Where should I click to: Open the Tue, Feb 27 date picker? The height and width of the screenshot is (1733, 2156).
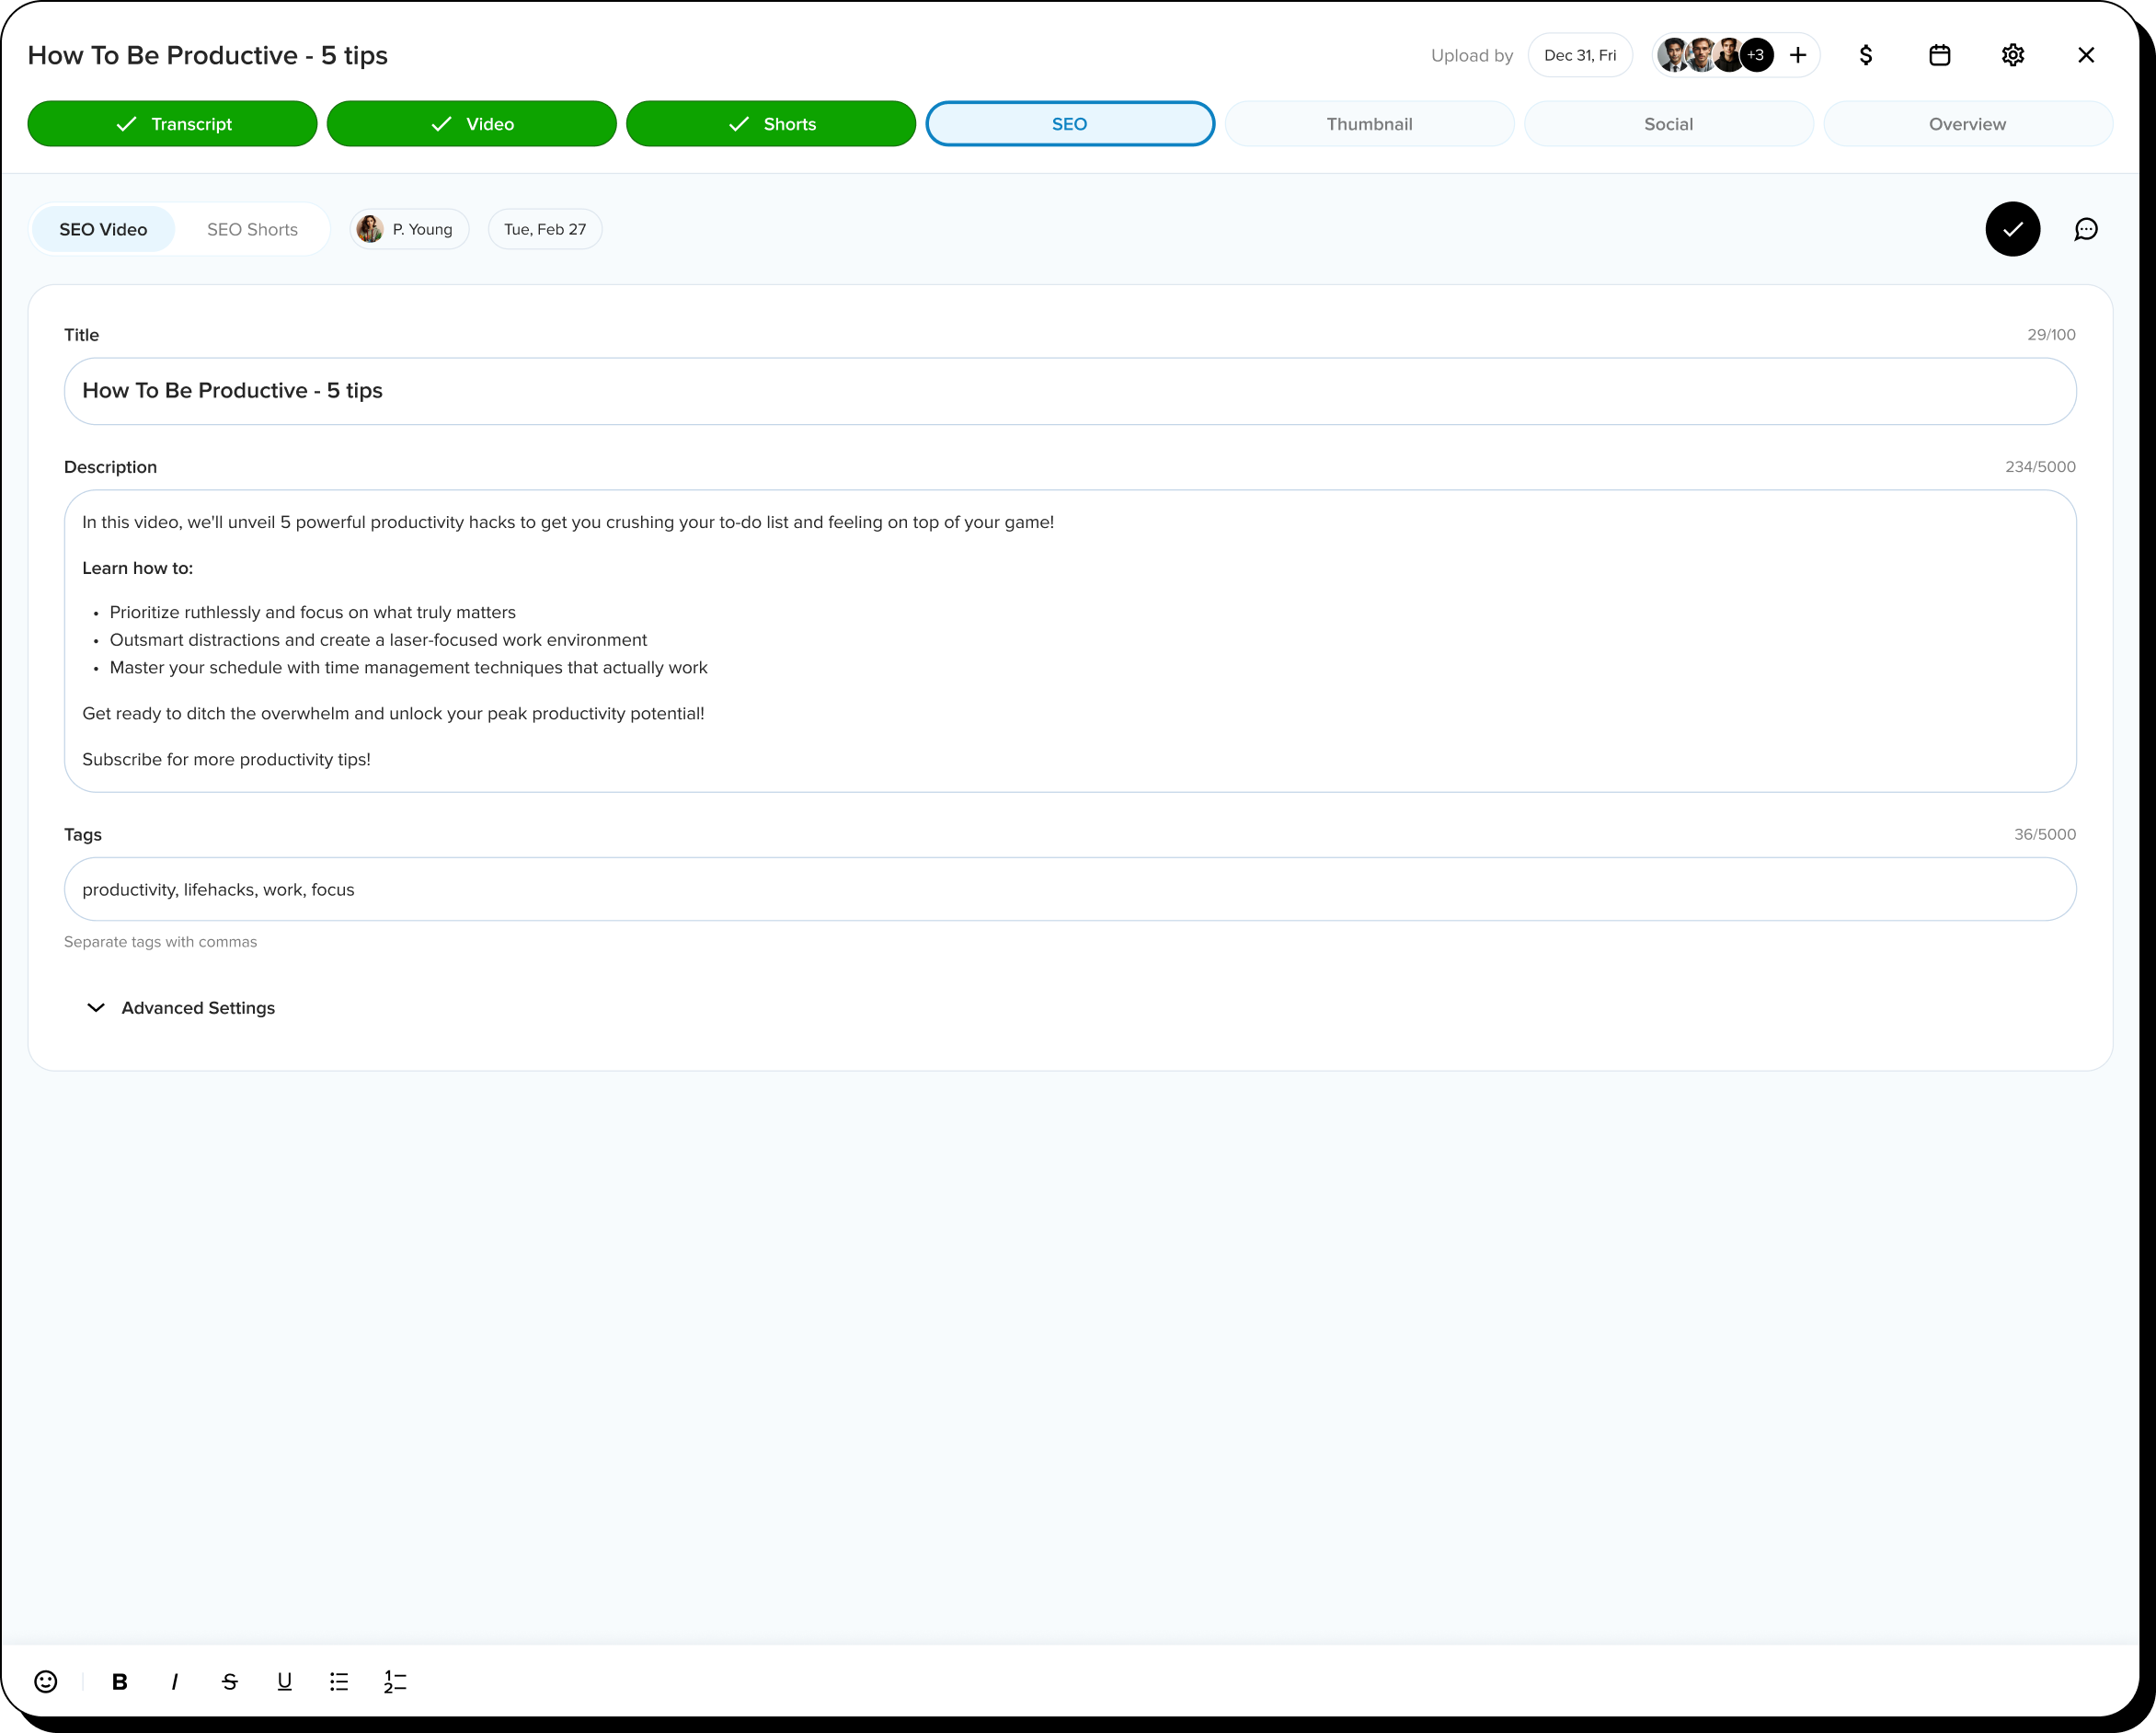pos(545,229)
